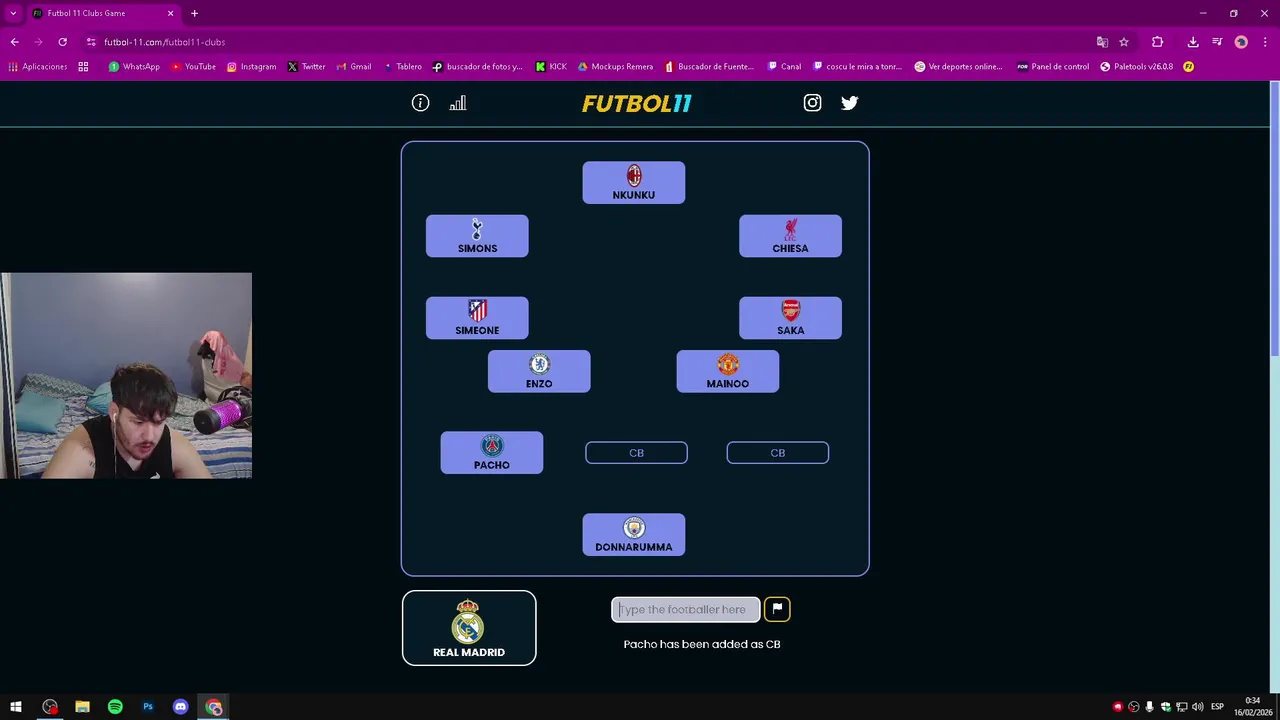Open the YouTube bookmark
Screen dimensions: 1280x720
[x=193, y=67]
